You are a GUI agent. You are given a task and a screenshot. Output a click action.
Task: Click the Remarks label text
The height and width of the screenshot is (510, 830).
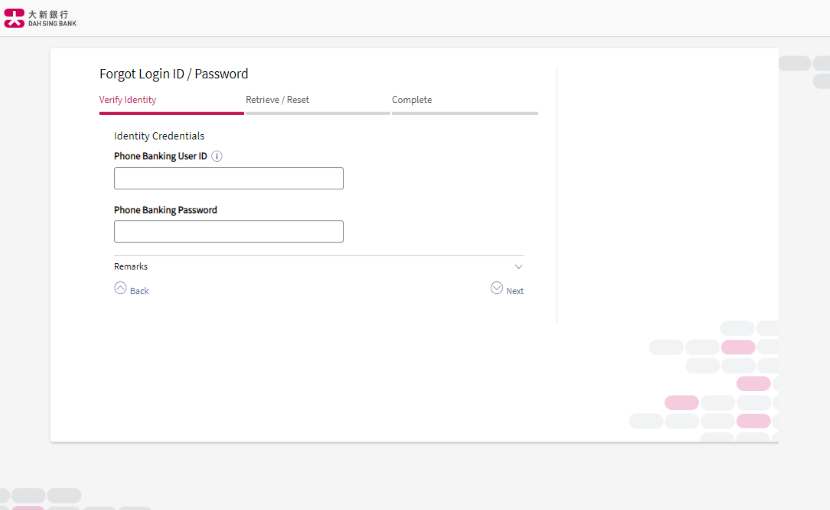click(131, 266)
